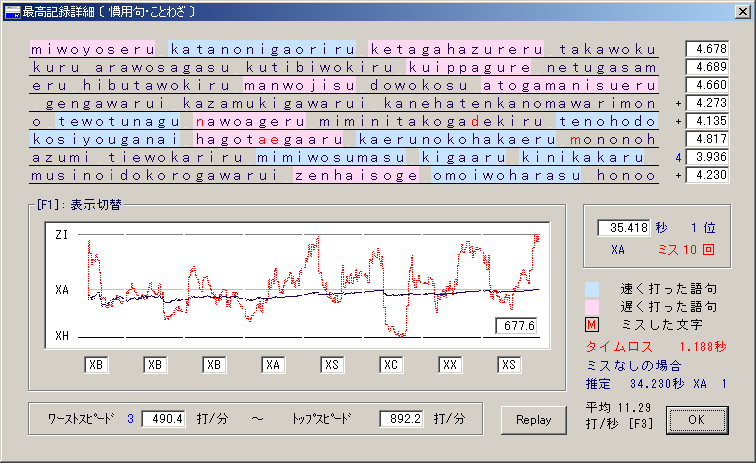Click the phrase 'tewotunagu'
The image size is (756, 463).
[x=118, y=122]
